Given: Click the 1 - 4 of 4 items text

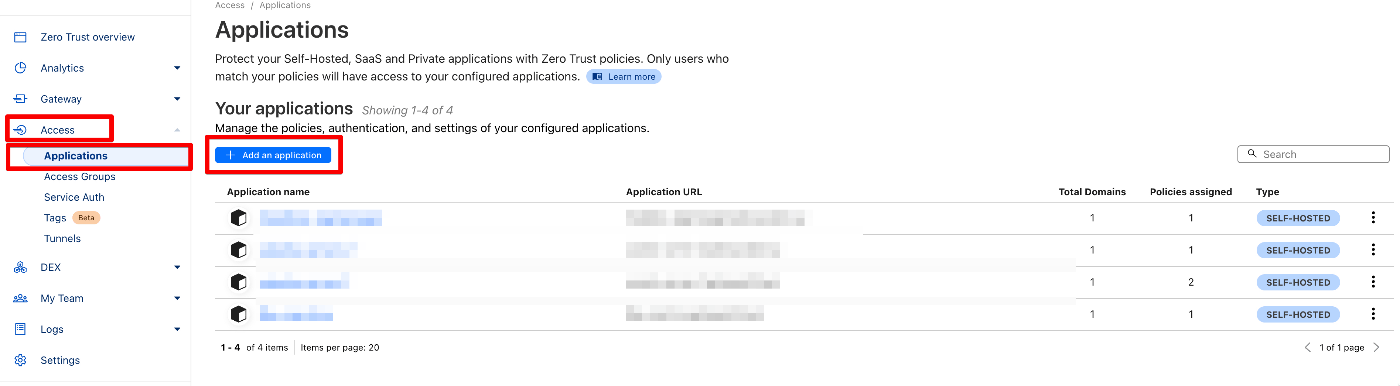Looking at the screenshot, I should pyautogui.click(x=254, y=348).
